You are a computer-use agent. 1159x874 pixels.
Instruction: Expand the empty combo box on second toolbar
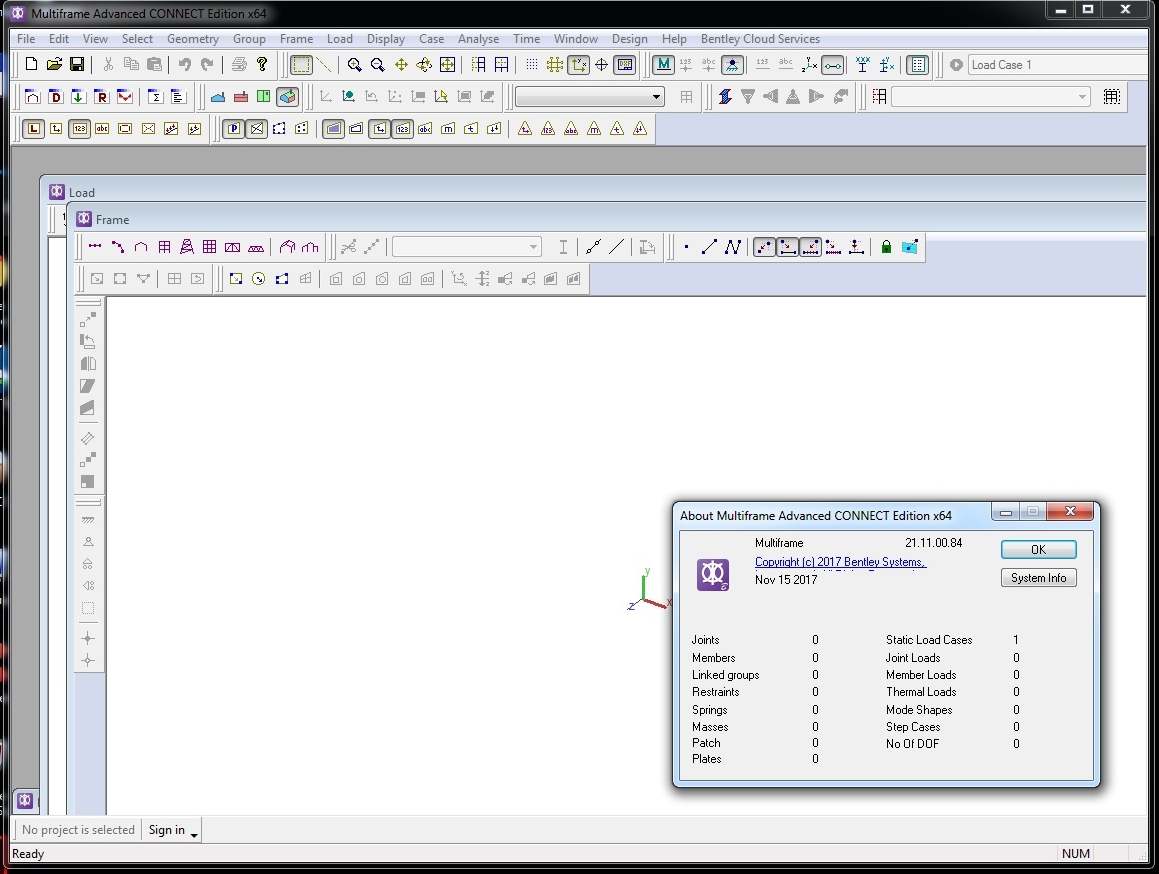[x=656, y=97]
